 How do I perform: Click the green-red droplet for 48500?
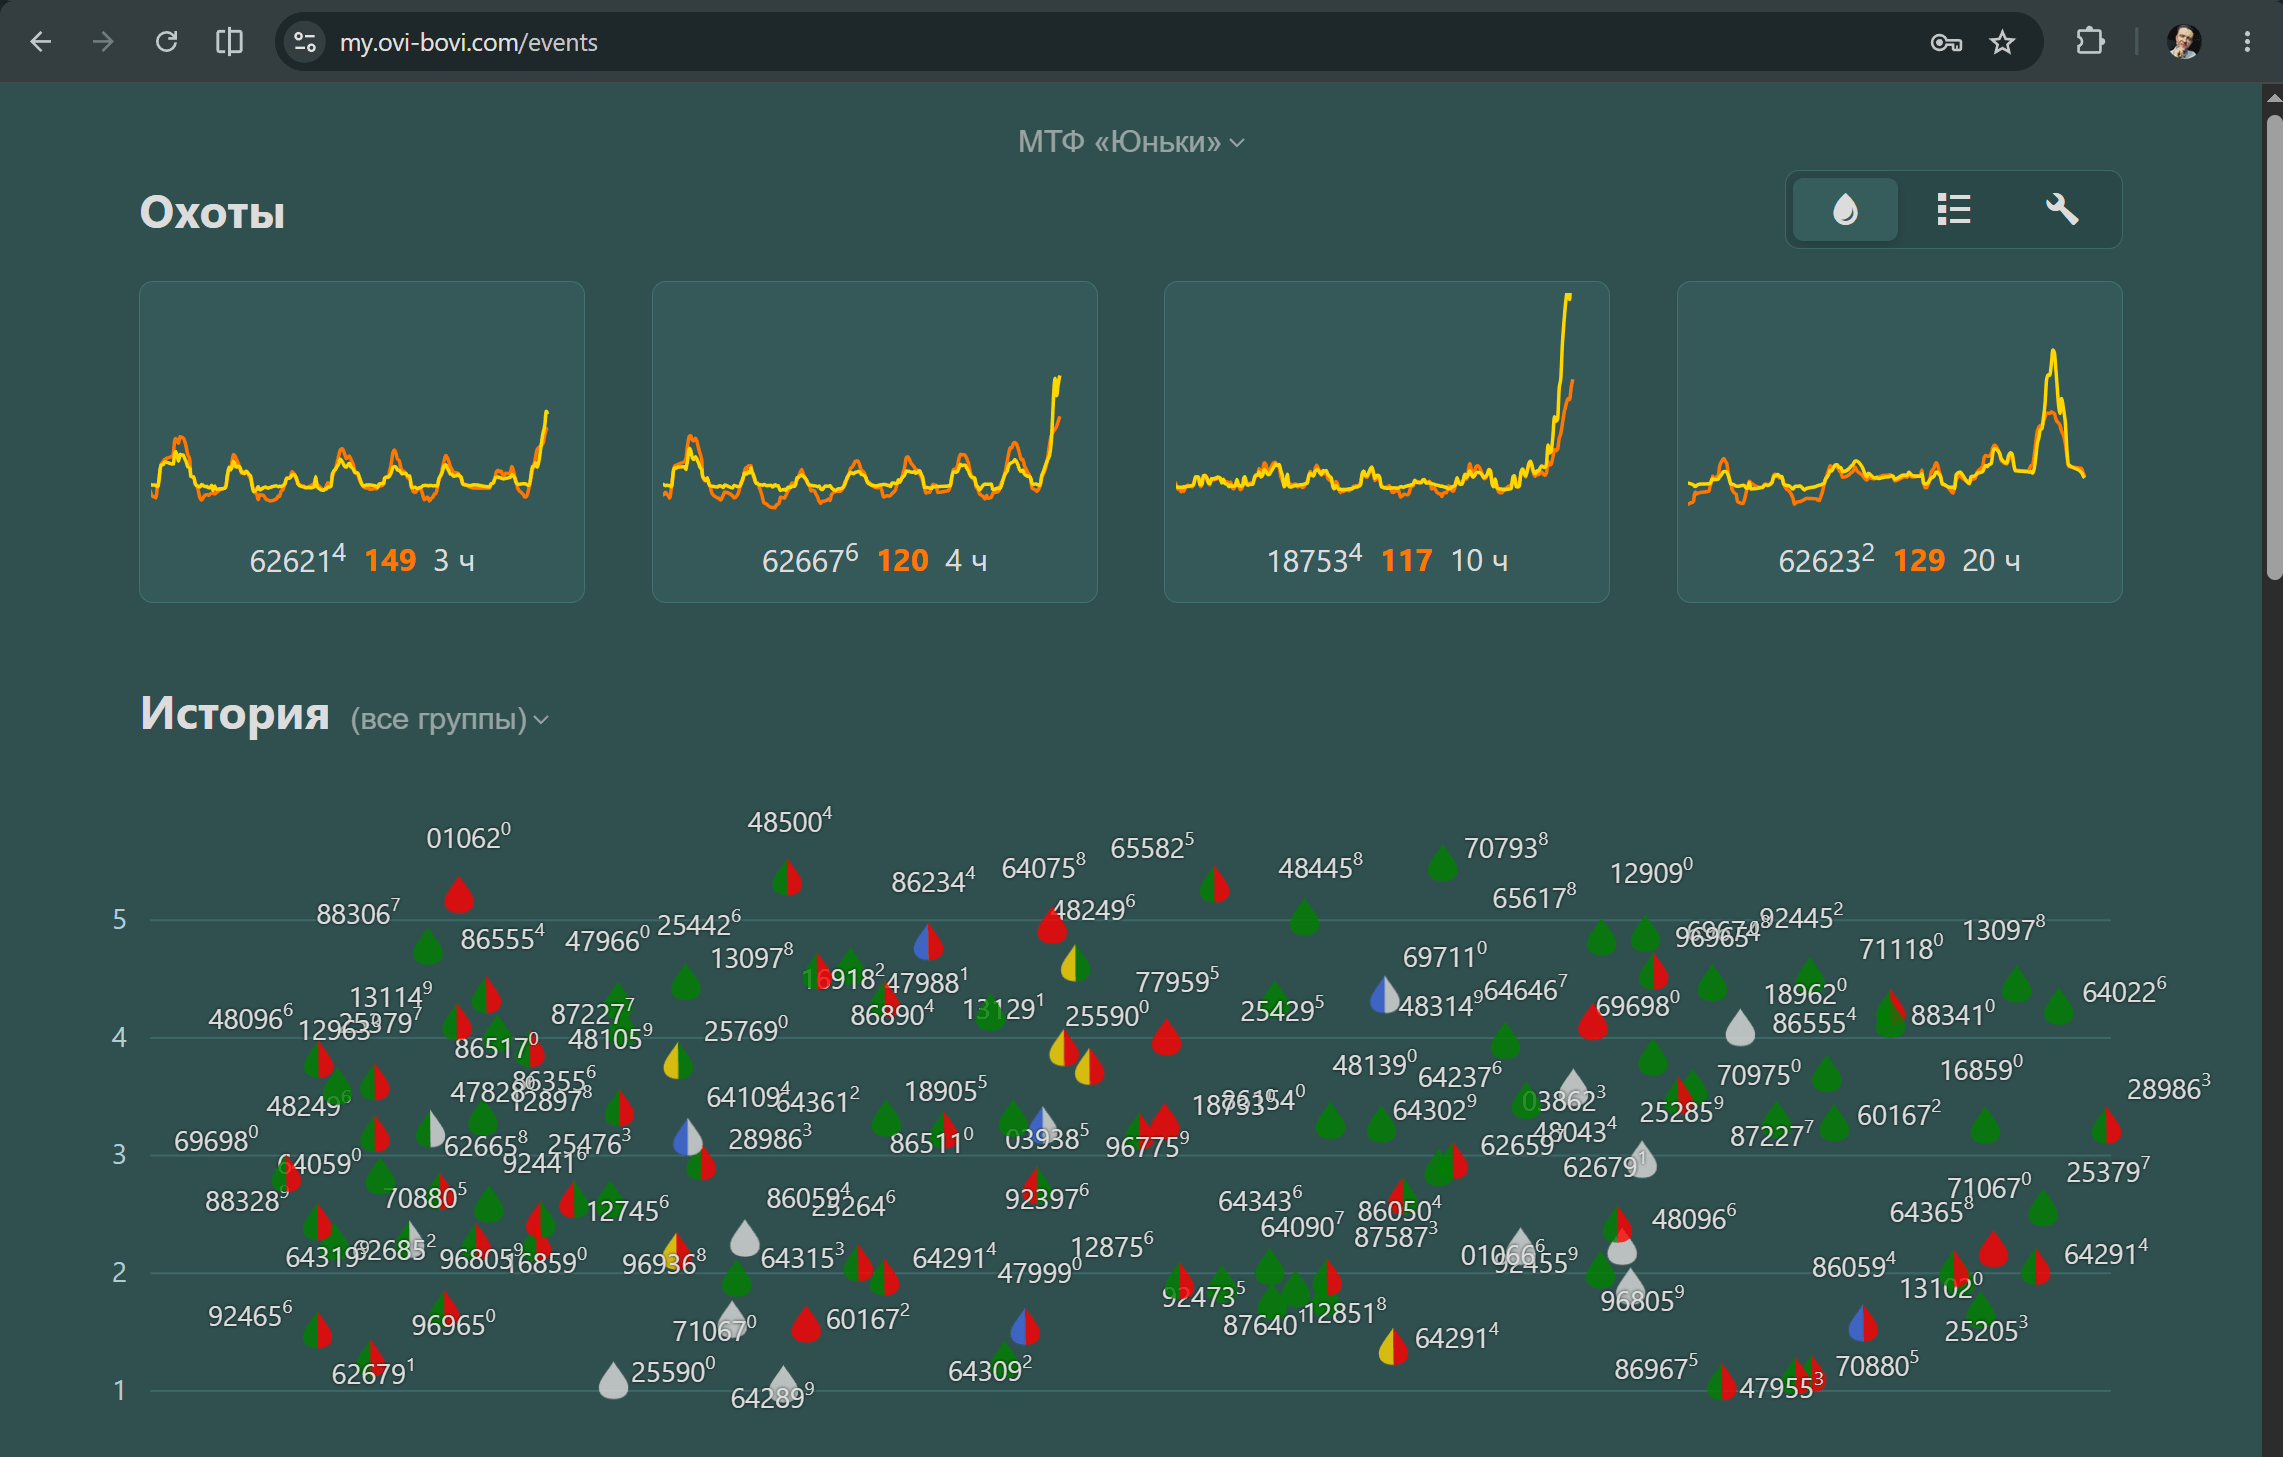coord(788,878)
